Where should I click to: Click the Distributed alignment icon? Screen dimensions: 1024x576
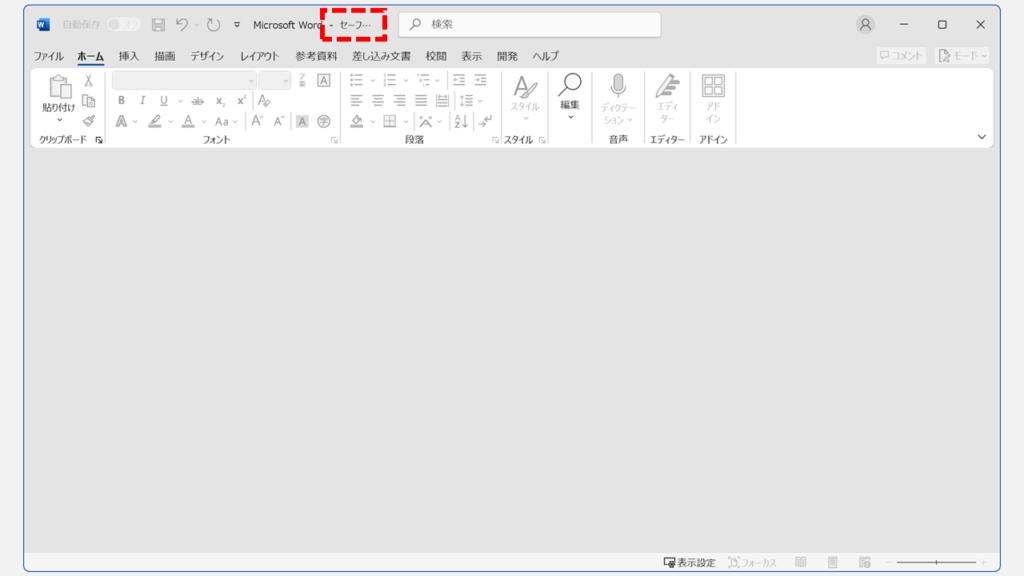pyautogui.click(x=442, y=101)
